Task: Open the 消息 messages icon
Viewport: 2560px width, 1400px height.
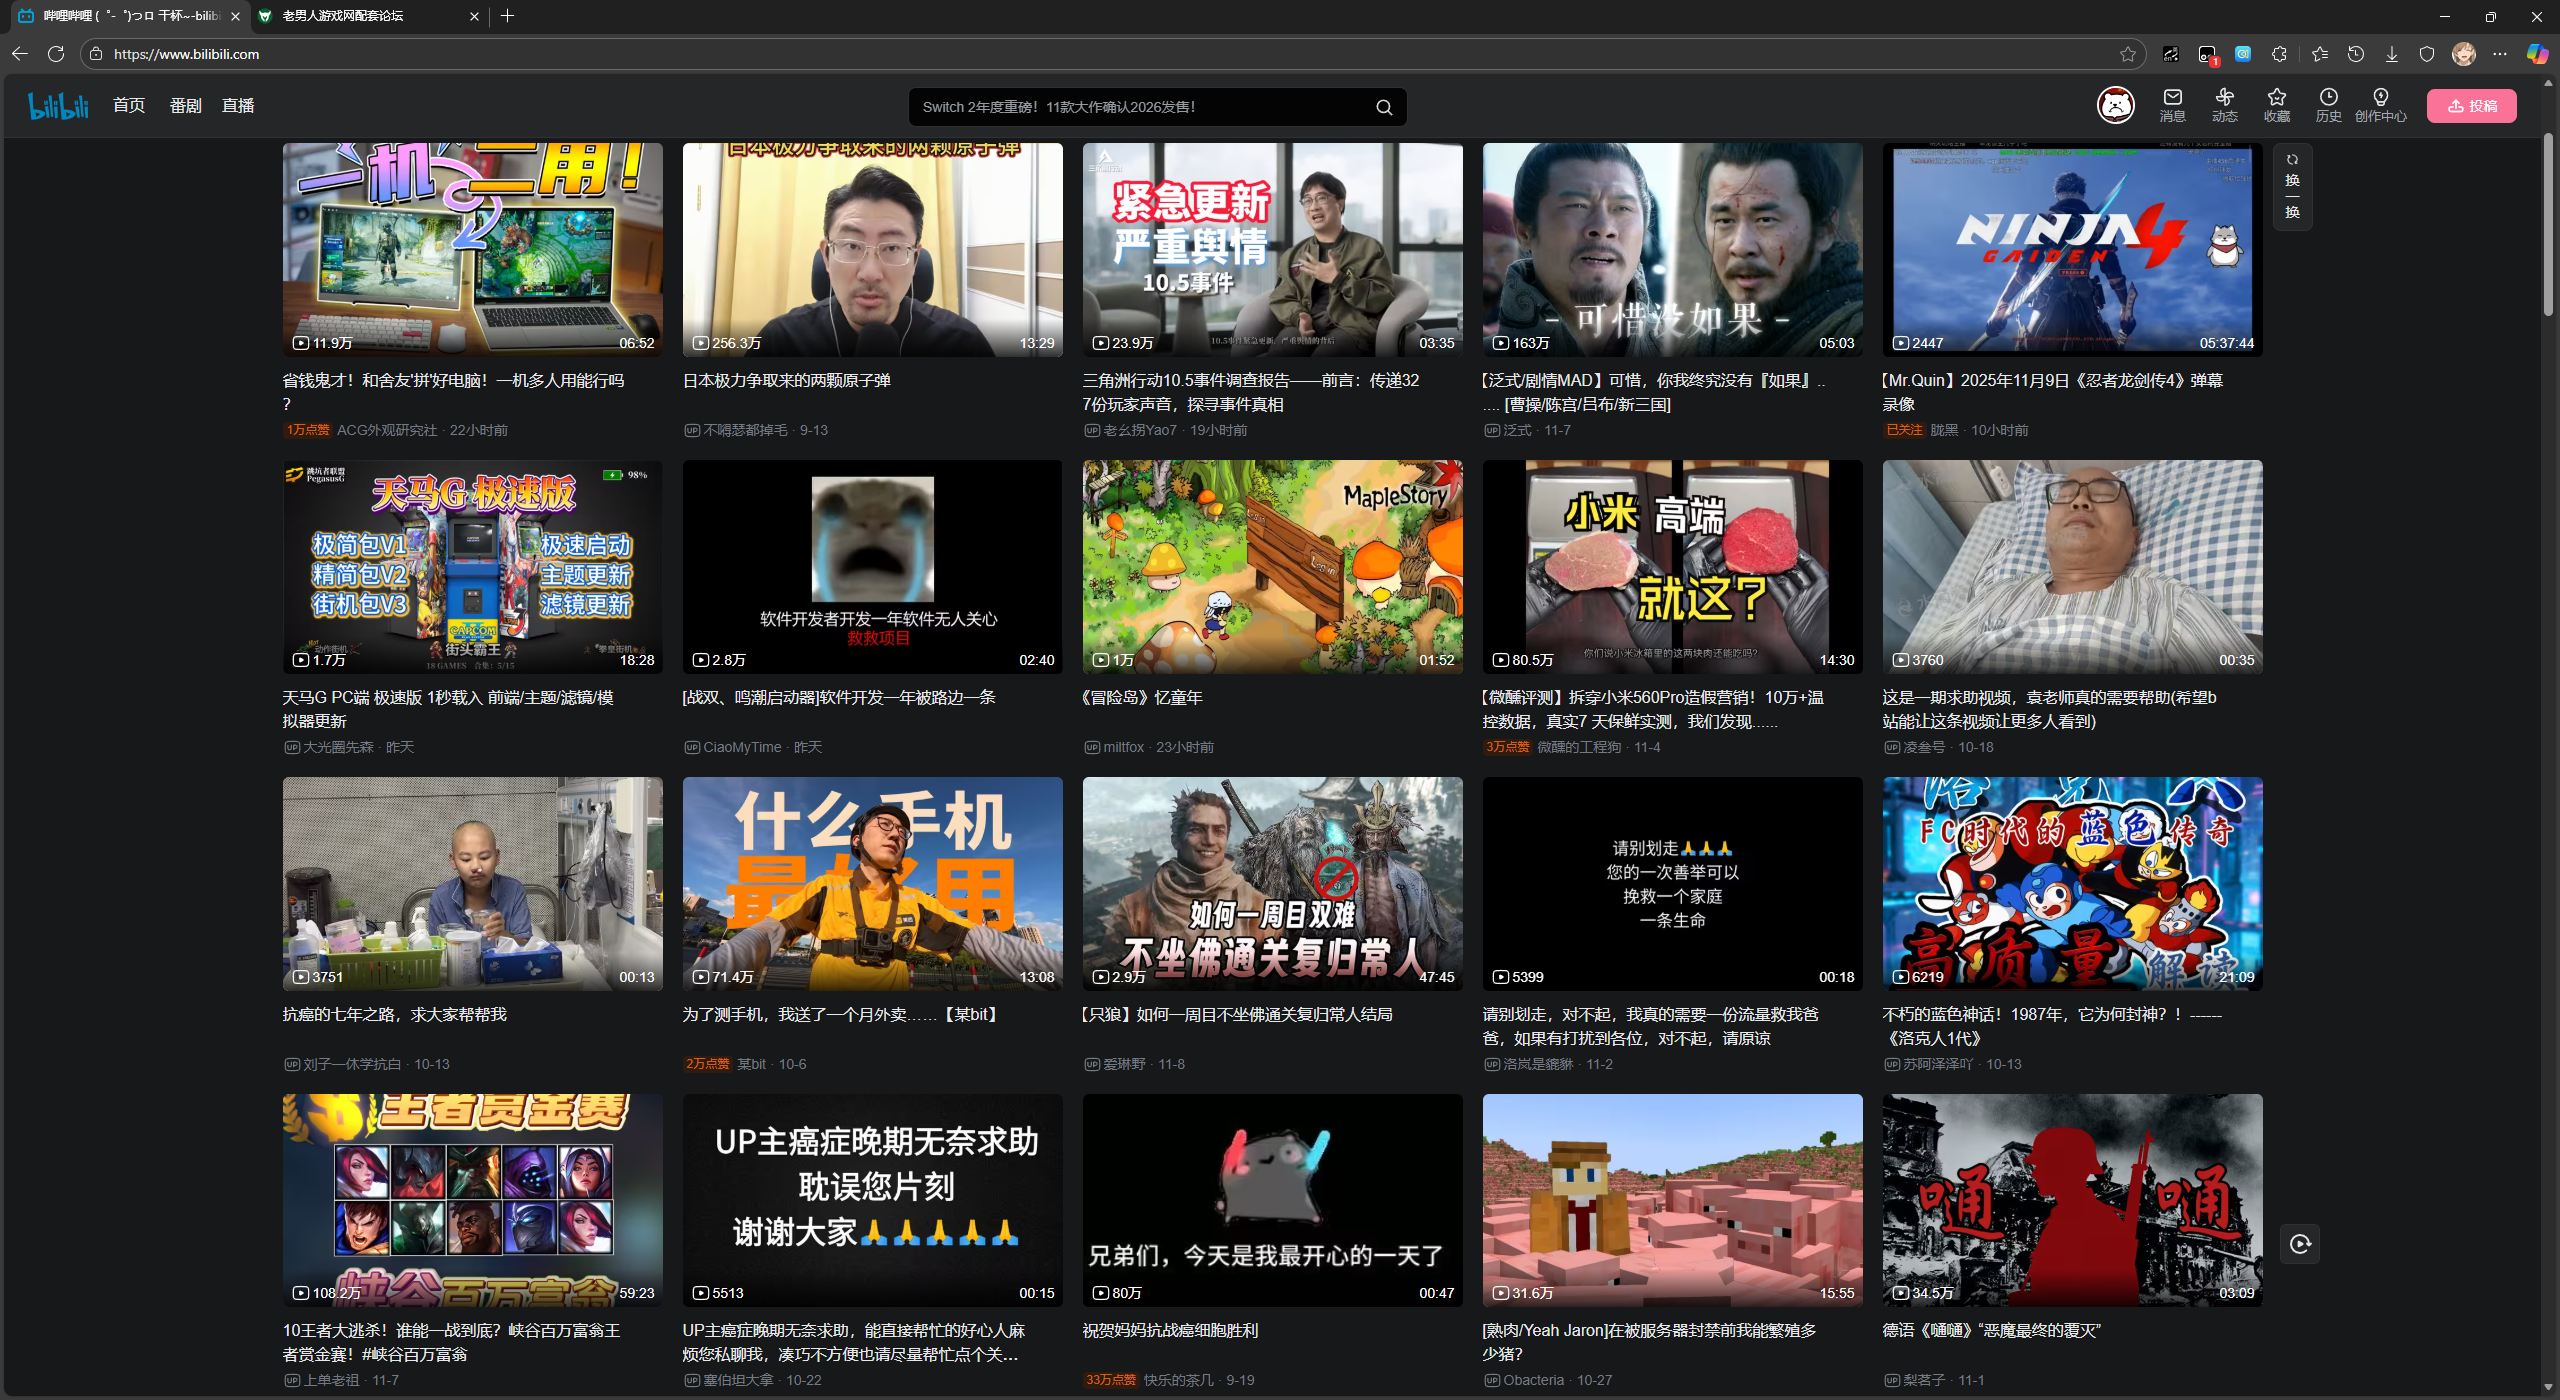Action: coord(2172,104)
